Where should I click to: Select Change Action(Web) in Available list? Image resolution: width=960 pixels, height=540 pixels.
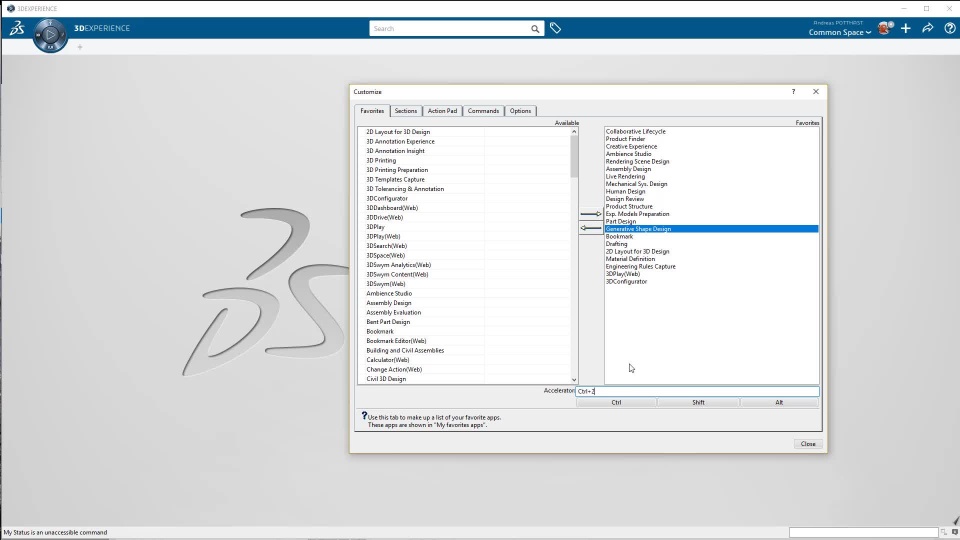[x=394, y=369]
